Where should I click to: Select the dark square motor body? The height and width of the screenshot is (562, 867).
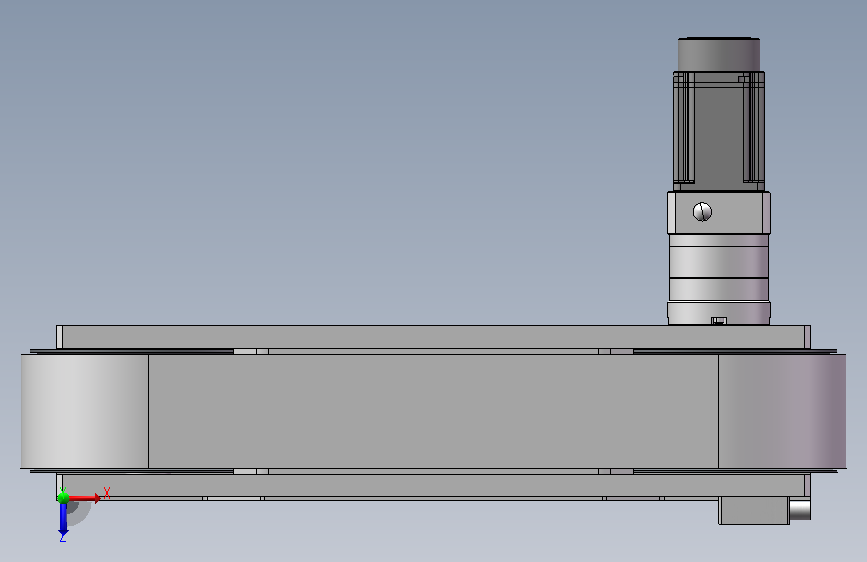tap(719, 131)
